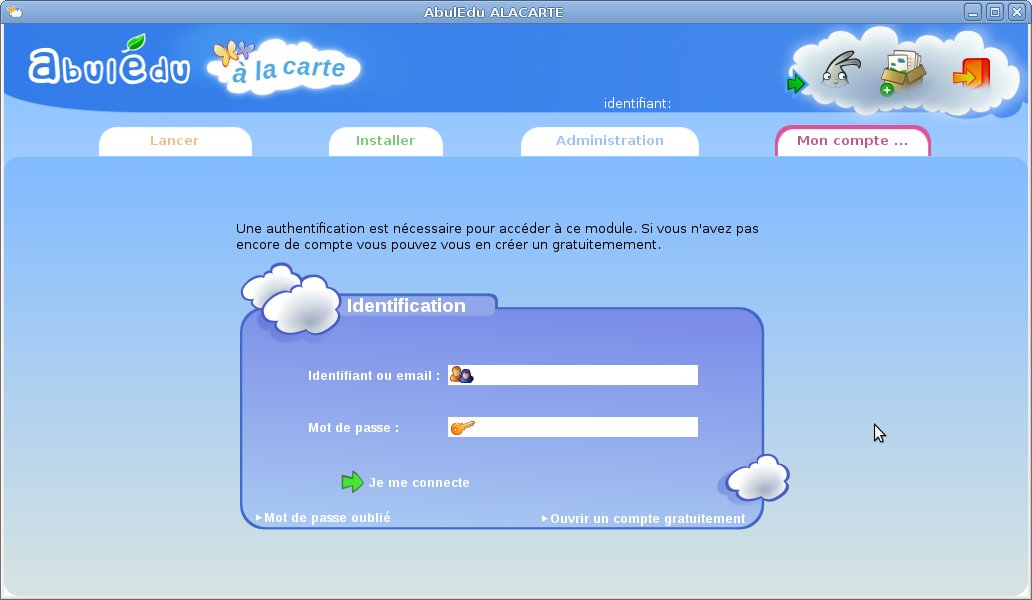Screen dimensions: 1032x600
Task: Click the 'Une authentification est nécessaire' message
Action: pyautogui.click(x=498, y=236)
